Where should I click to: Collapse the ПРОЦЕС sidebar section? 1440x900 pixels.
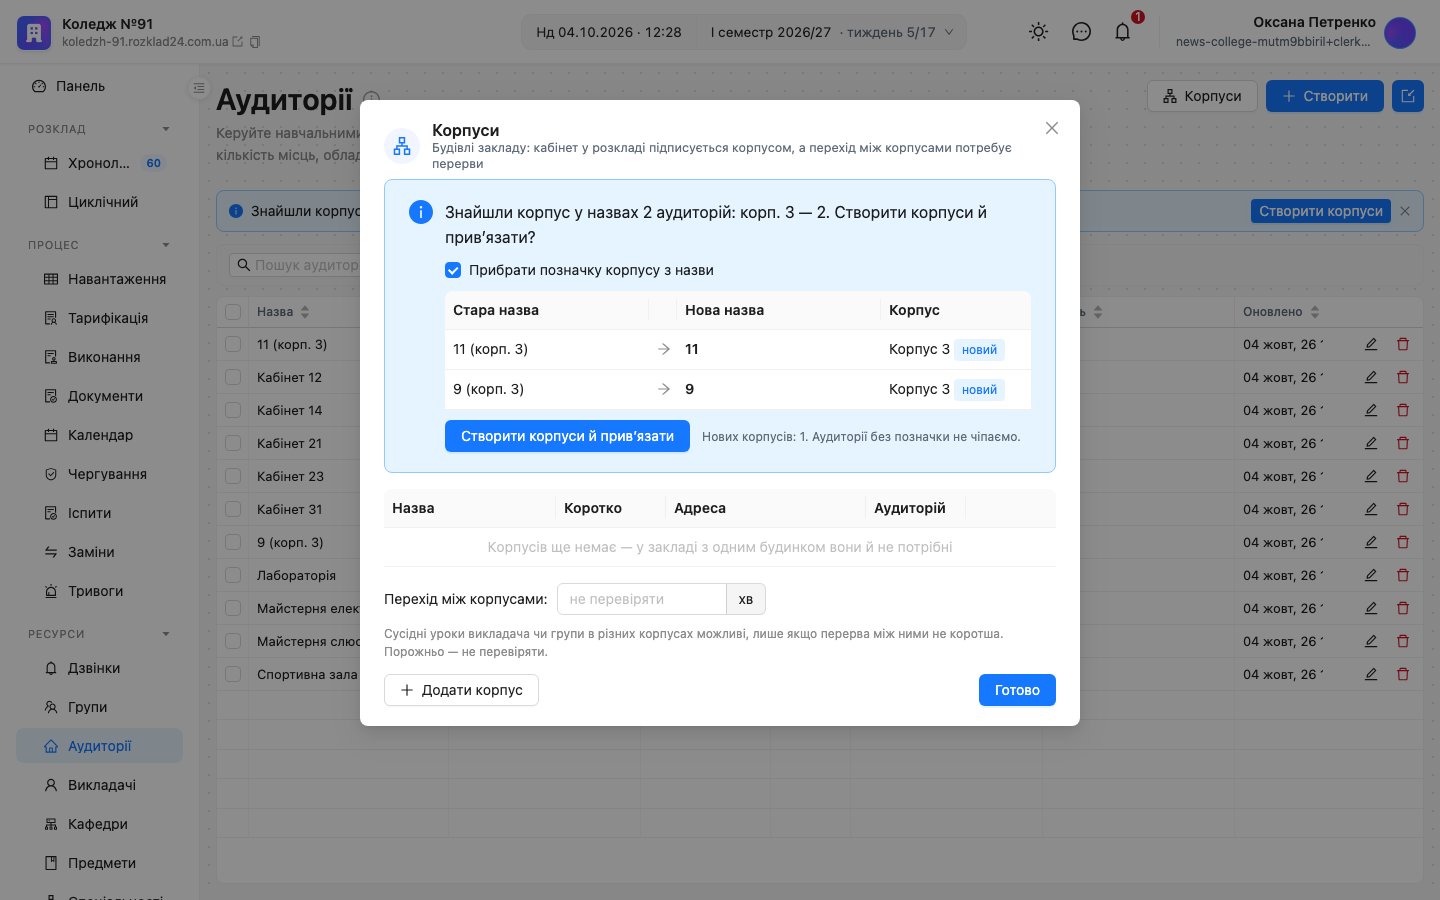(x=166, y=245)
